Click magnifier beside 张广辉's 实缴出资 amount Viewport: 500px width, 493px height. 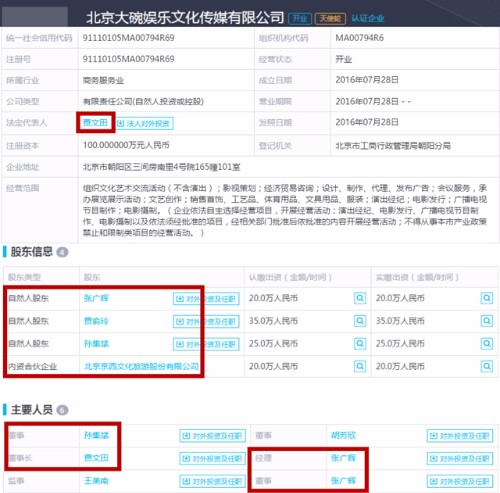[487, 298]
